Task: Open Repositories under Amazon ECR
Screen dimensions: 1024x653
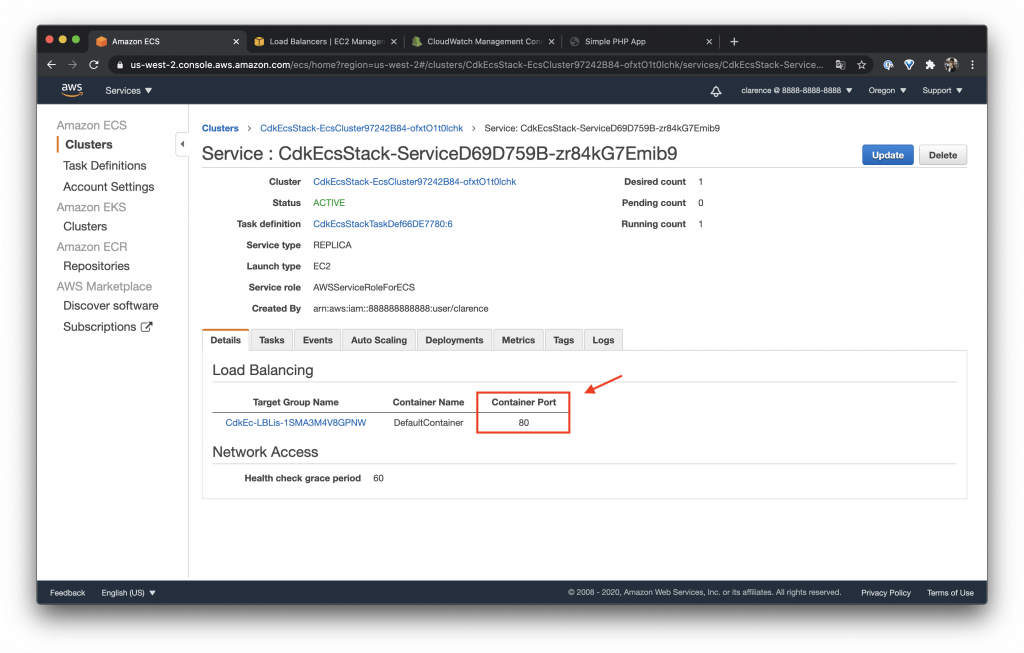Action: (x=96, y=266)
